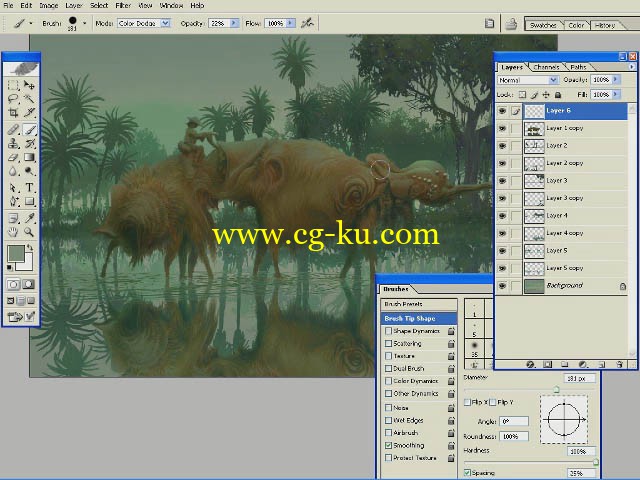Screen dimensions: 640x480
Task: Toggle visibility of Background layer
Action: coord(502,286)
